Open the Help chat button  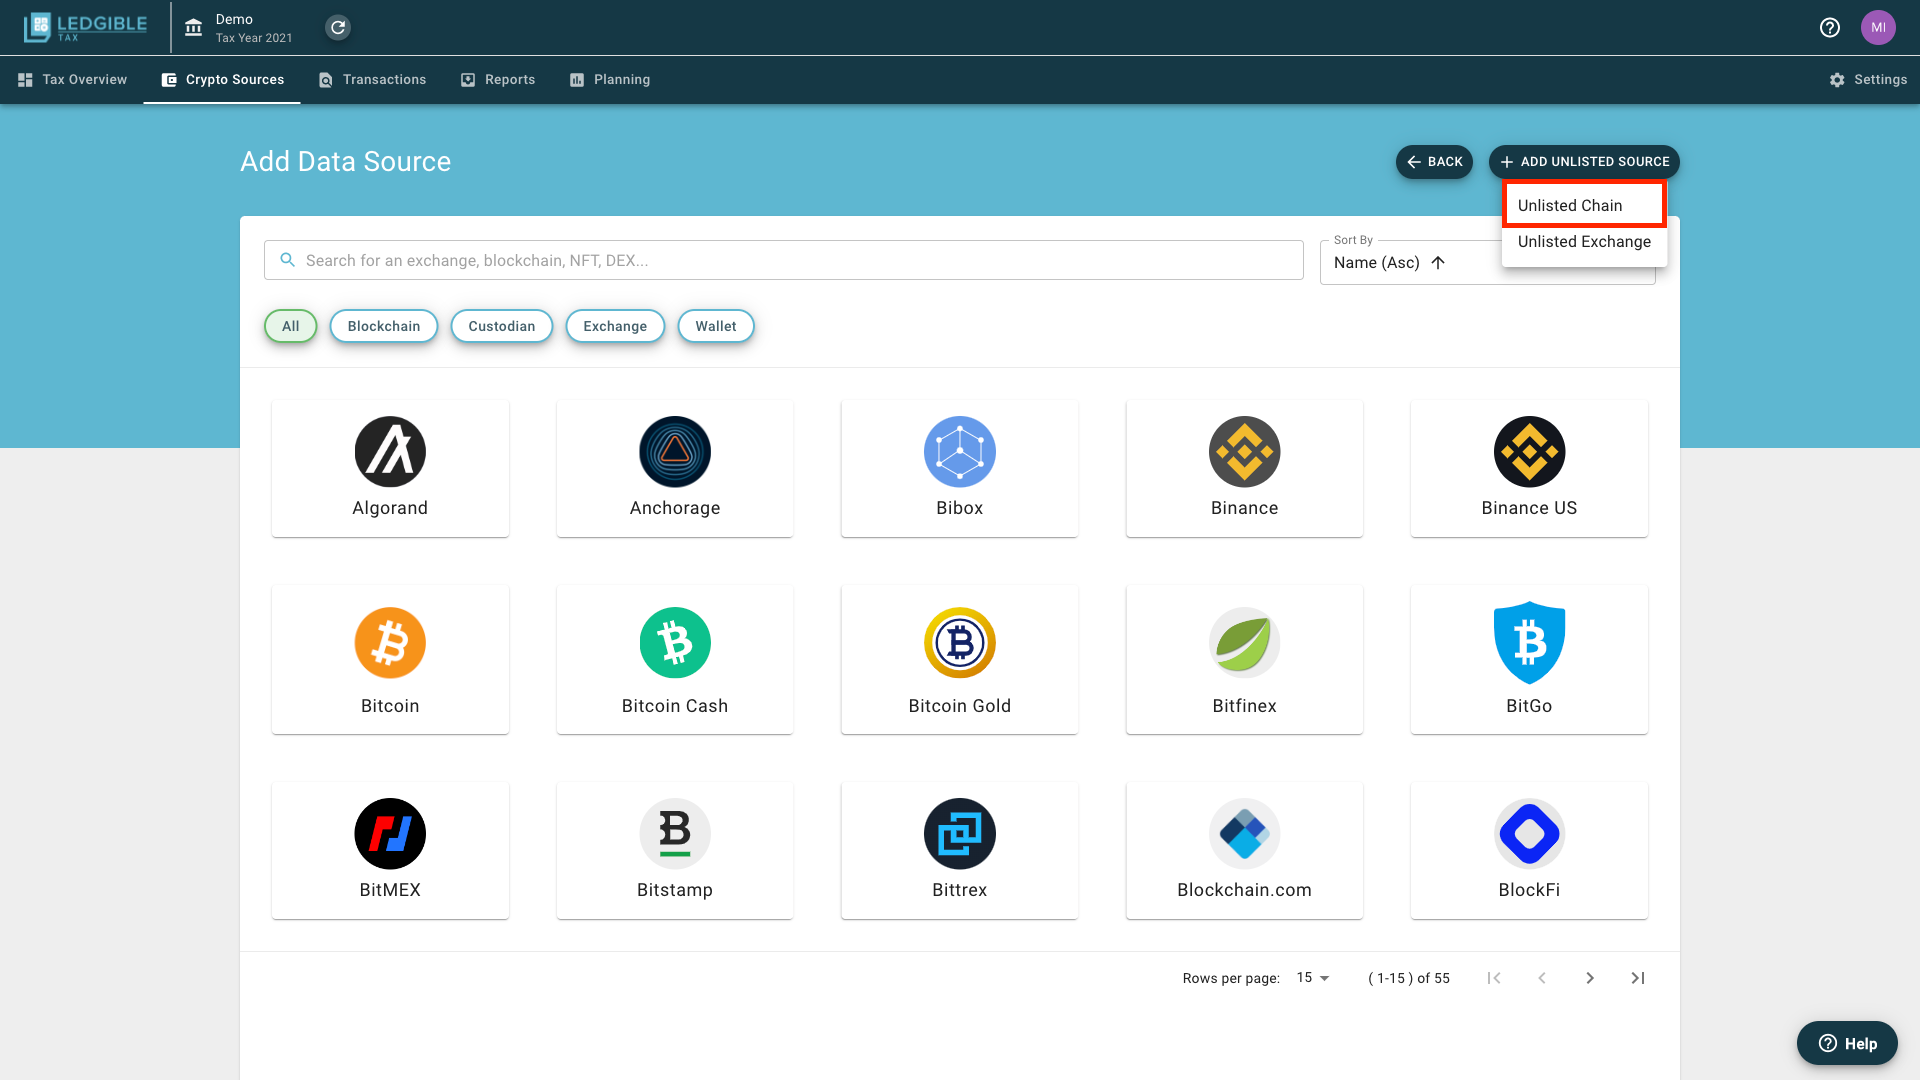1847,1043
